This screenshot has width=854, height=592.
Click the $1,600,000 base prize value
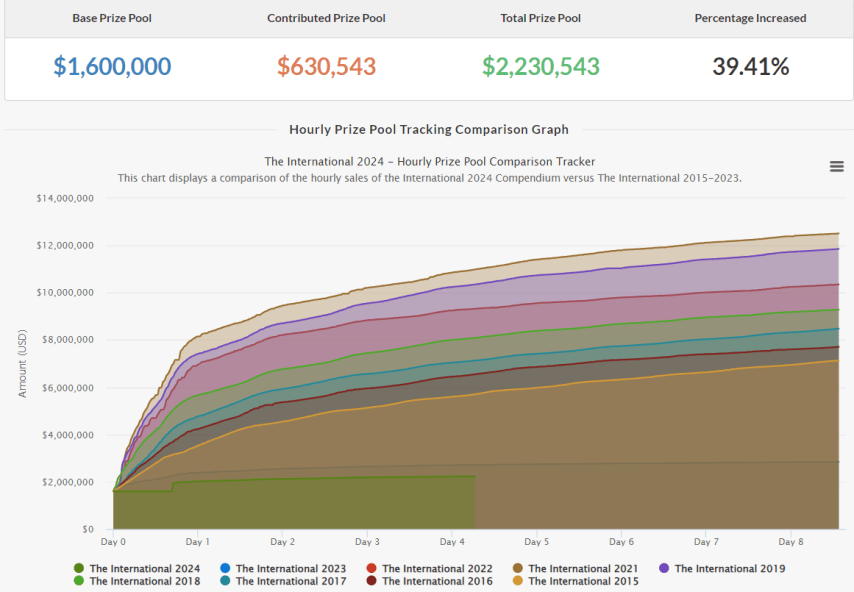112,67
